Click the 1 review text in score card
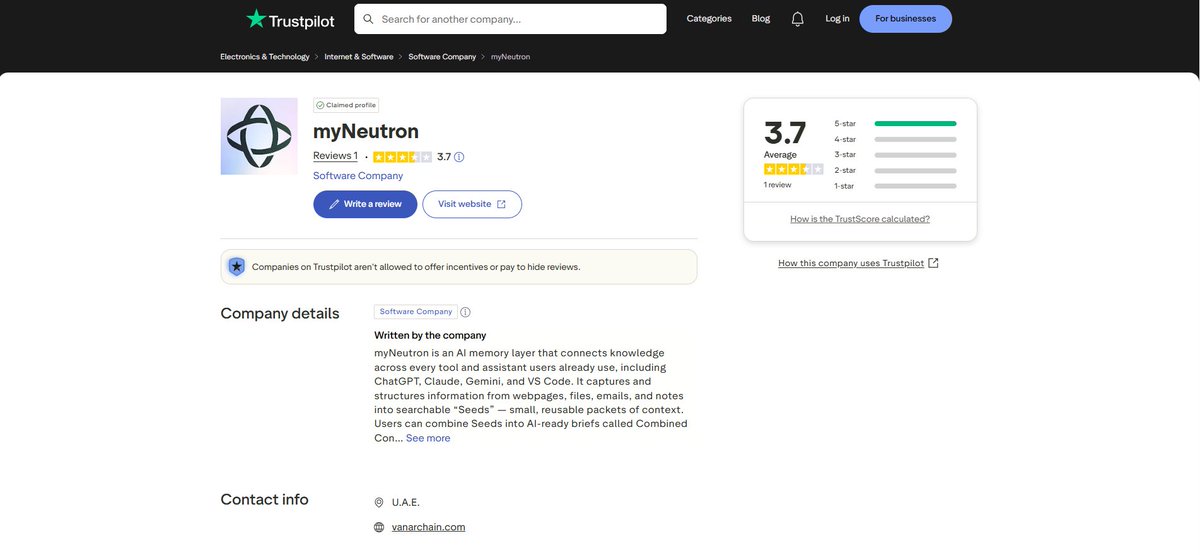 click(x=778, y=185)
